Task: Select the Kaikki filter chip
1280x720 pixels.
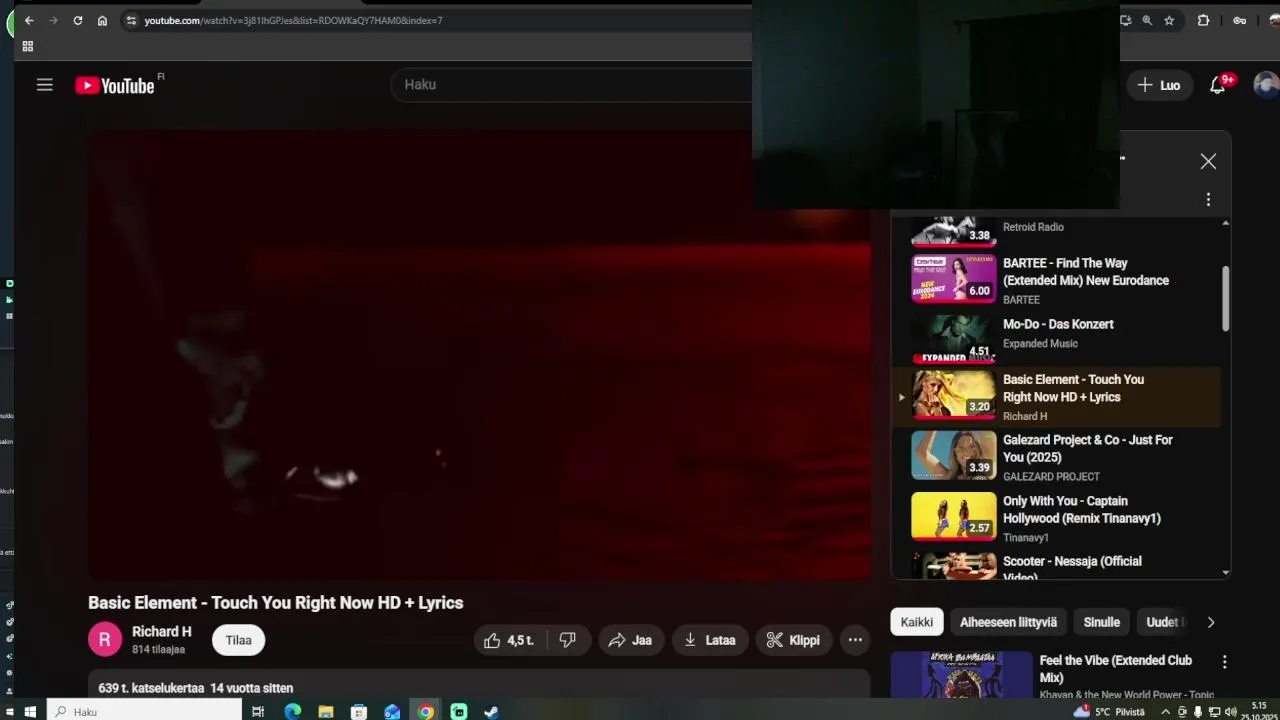Action: [917, 622]
